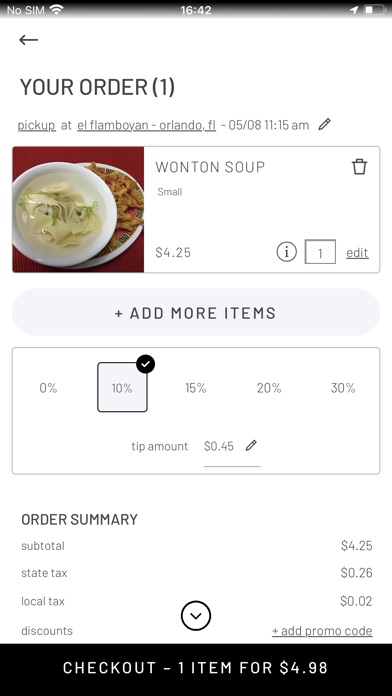This screenshot has height=696, width=392.
Task: Delete Wonton Soup with the trash icon
Action: 359,167
